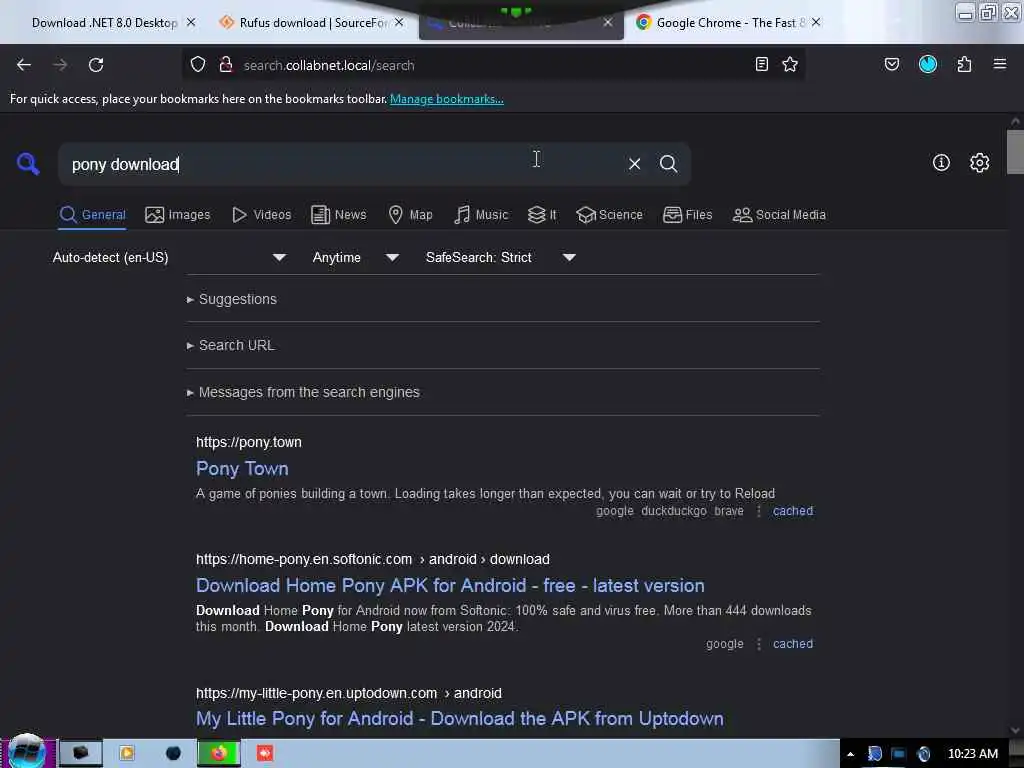The width and height of the screenshot is (1024, 768).
Task: Open the Softonic result menu dots
Action: (759, 643)
